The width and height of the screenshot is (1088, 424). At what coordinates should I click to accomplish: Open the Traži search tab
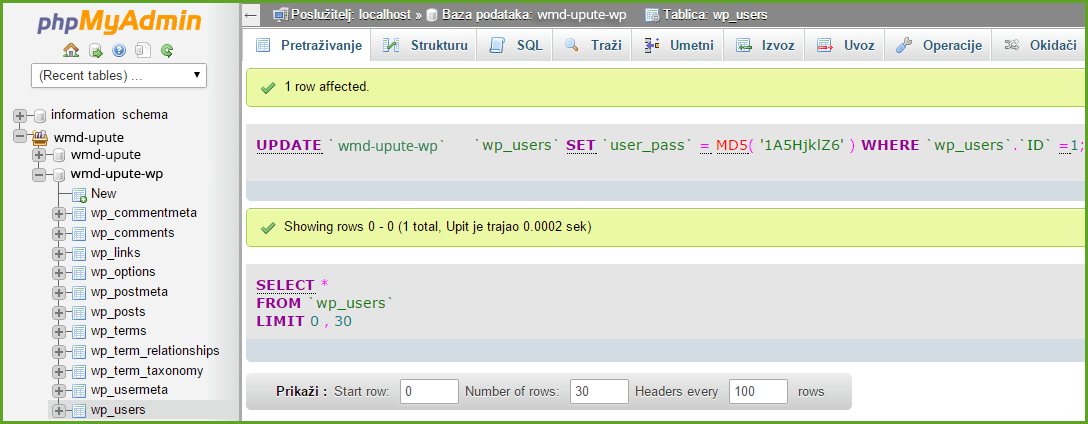[592, 46]
